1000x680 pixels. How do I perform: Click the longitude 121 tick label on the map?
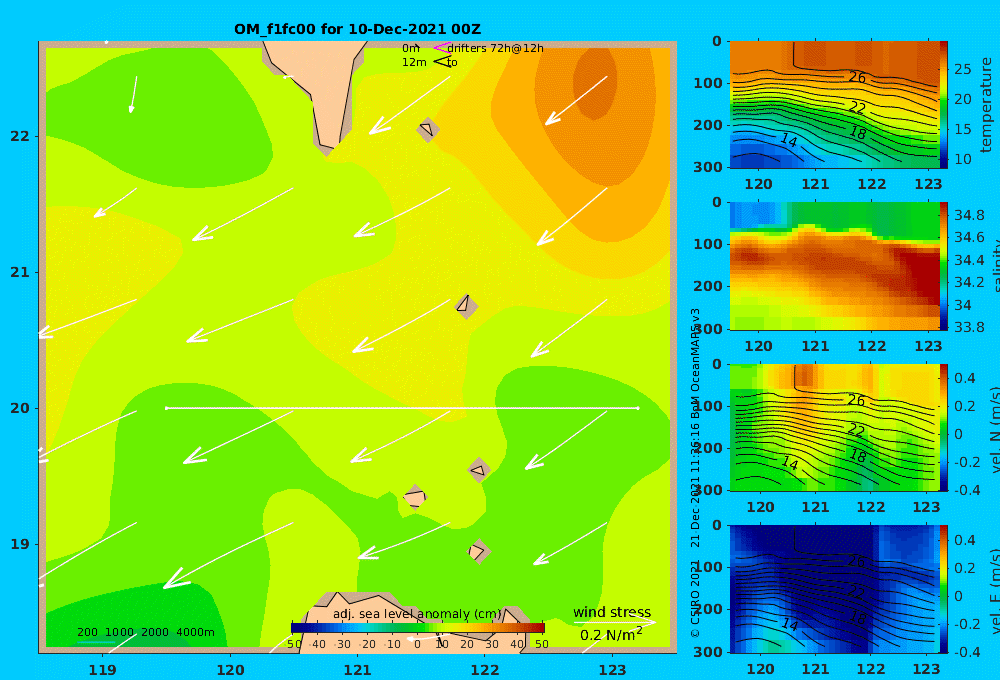pyautogui.click(x=357, y=670)
